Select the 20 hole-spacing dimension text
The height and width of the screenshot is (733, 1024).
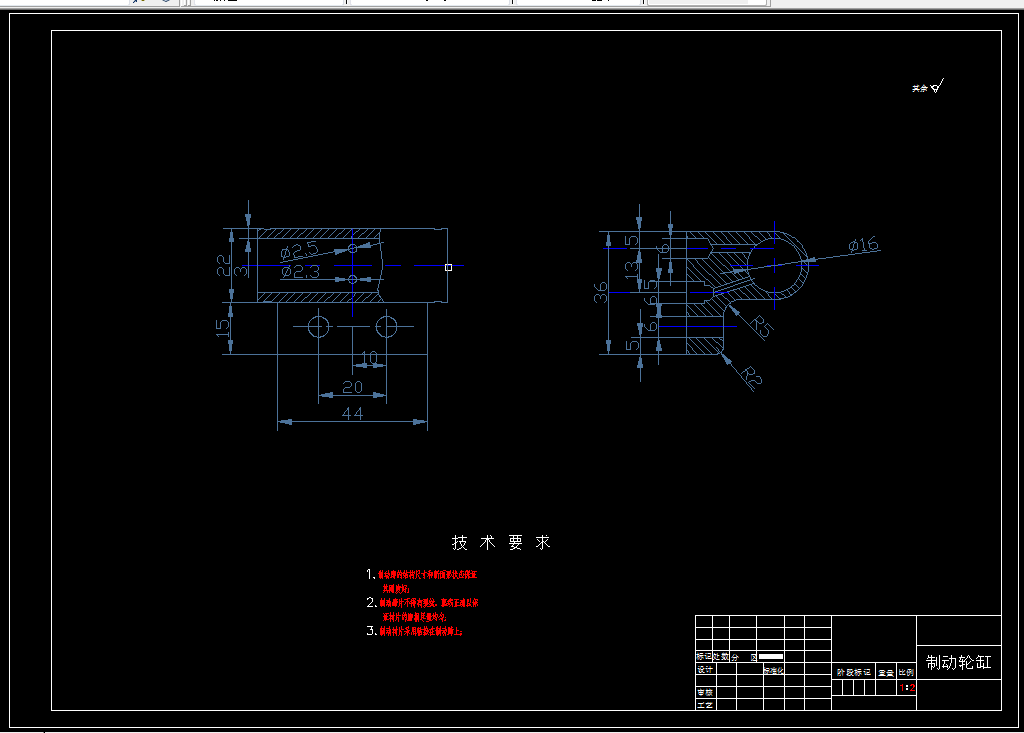(353, 387)
